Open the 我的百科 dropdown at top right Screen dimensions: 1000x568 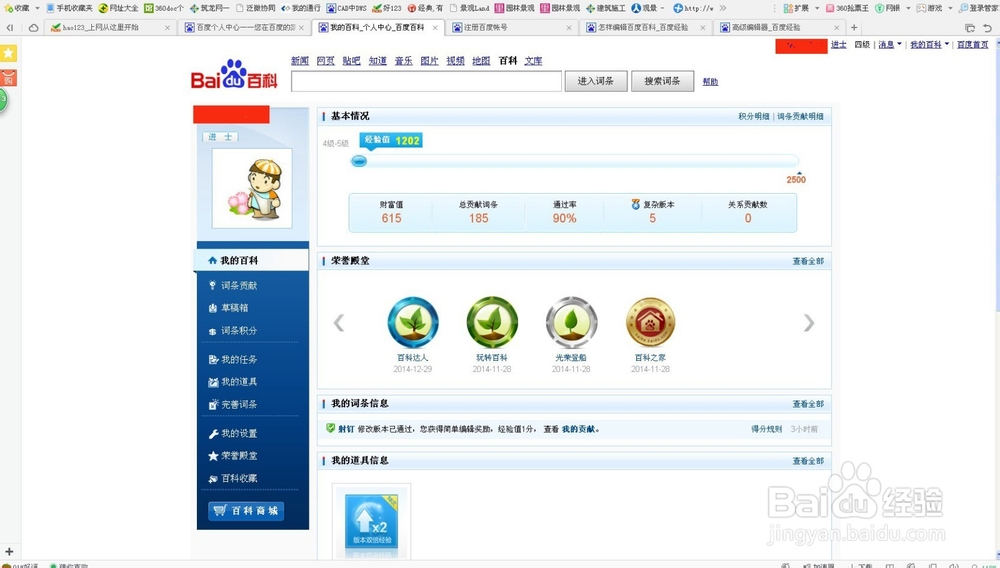coord(929,45)
